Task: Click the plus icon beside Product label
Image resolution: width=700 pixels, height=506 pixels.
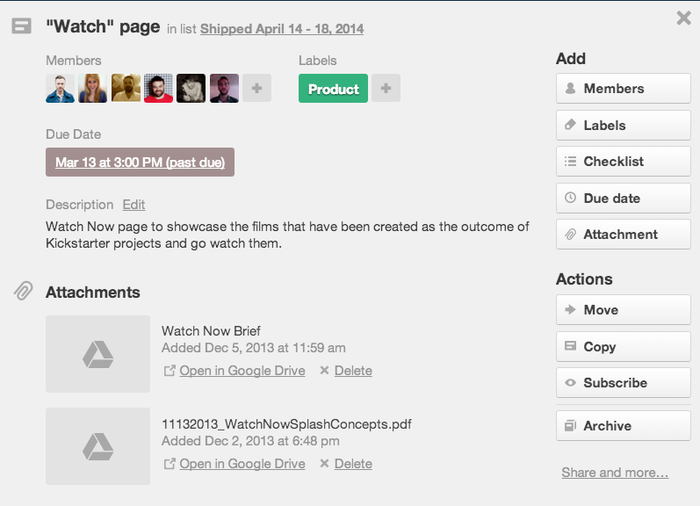Action: [386, 88]
